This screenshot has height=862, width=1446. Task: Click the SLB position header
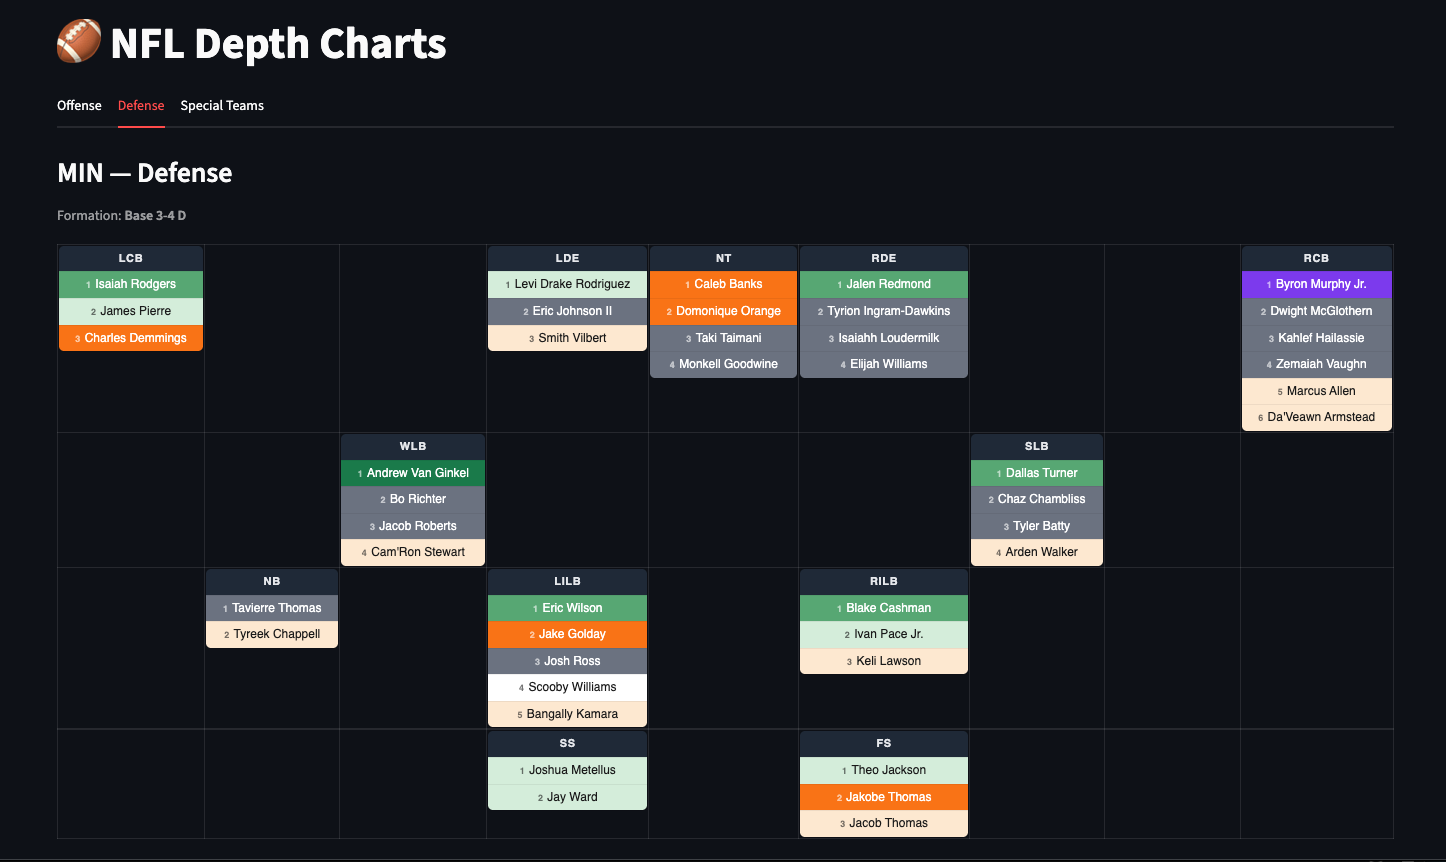pos(1037,446)
